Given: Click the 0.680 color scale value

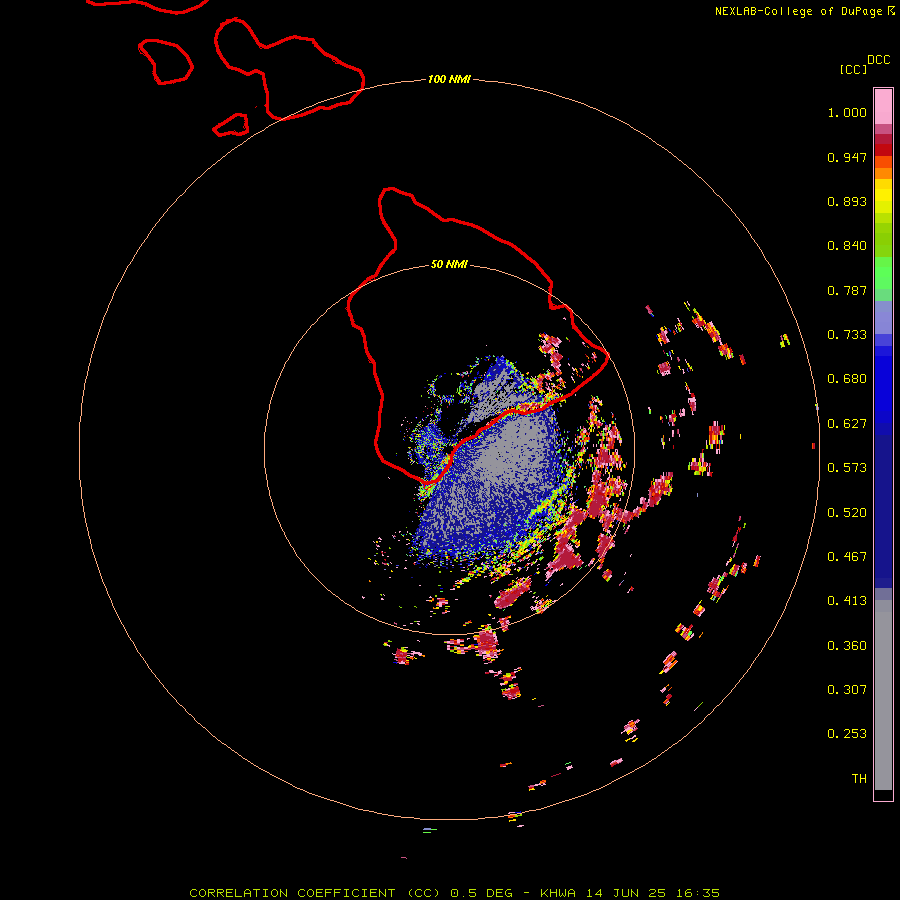Looking at the screenshot, I should [847, 379].
